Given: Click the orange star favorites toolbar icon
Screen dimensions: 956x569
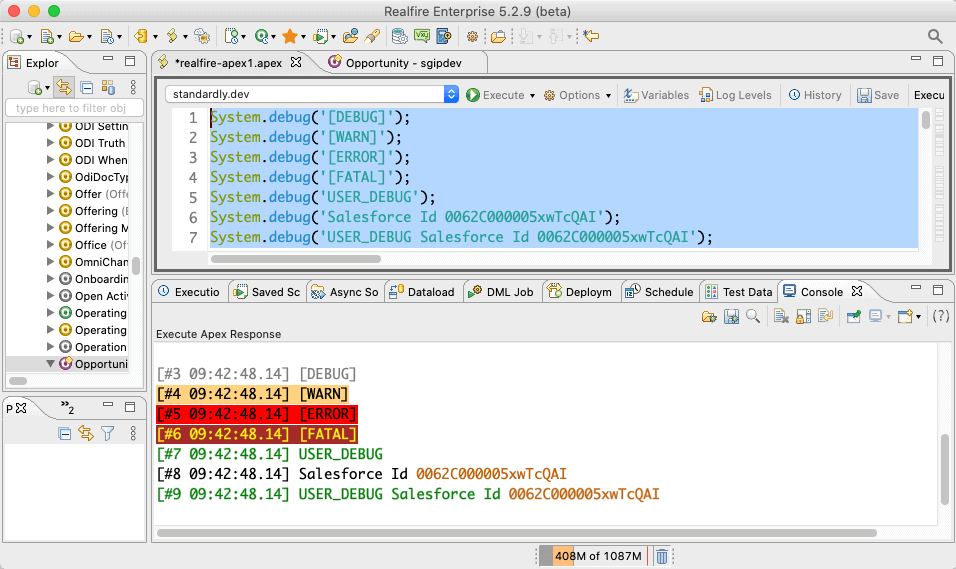Looking at the screenshot, I should [x=290, y=37].
